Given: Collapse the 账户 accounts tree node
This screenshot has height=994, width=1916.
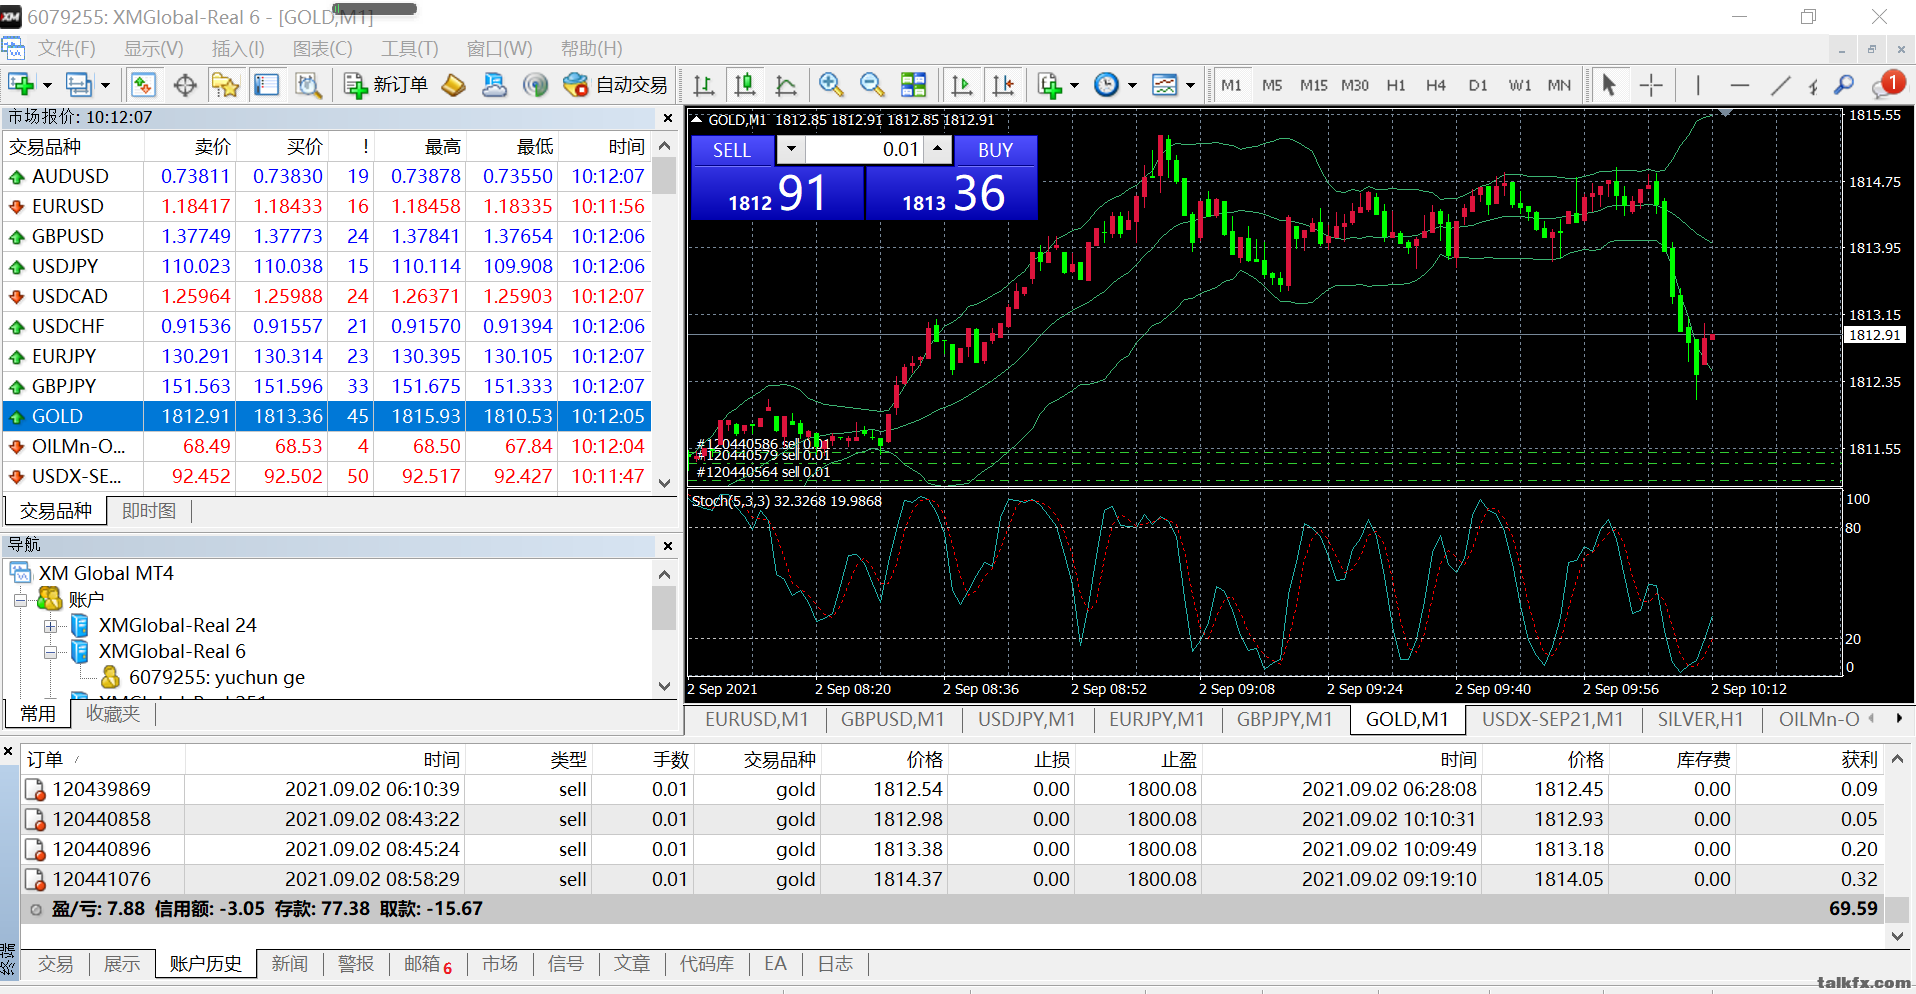Looking at the screenshot, I should point(20,600).
